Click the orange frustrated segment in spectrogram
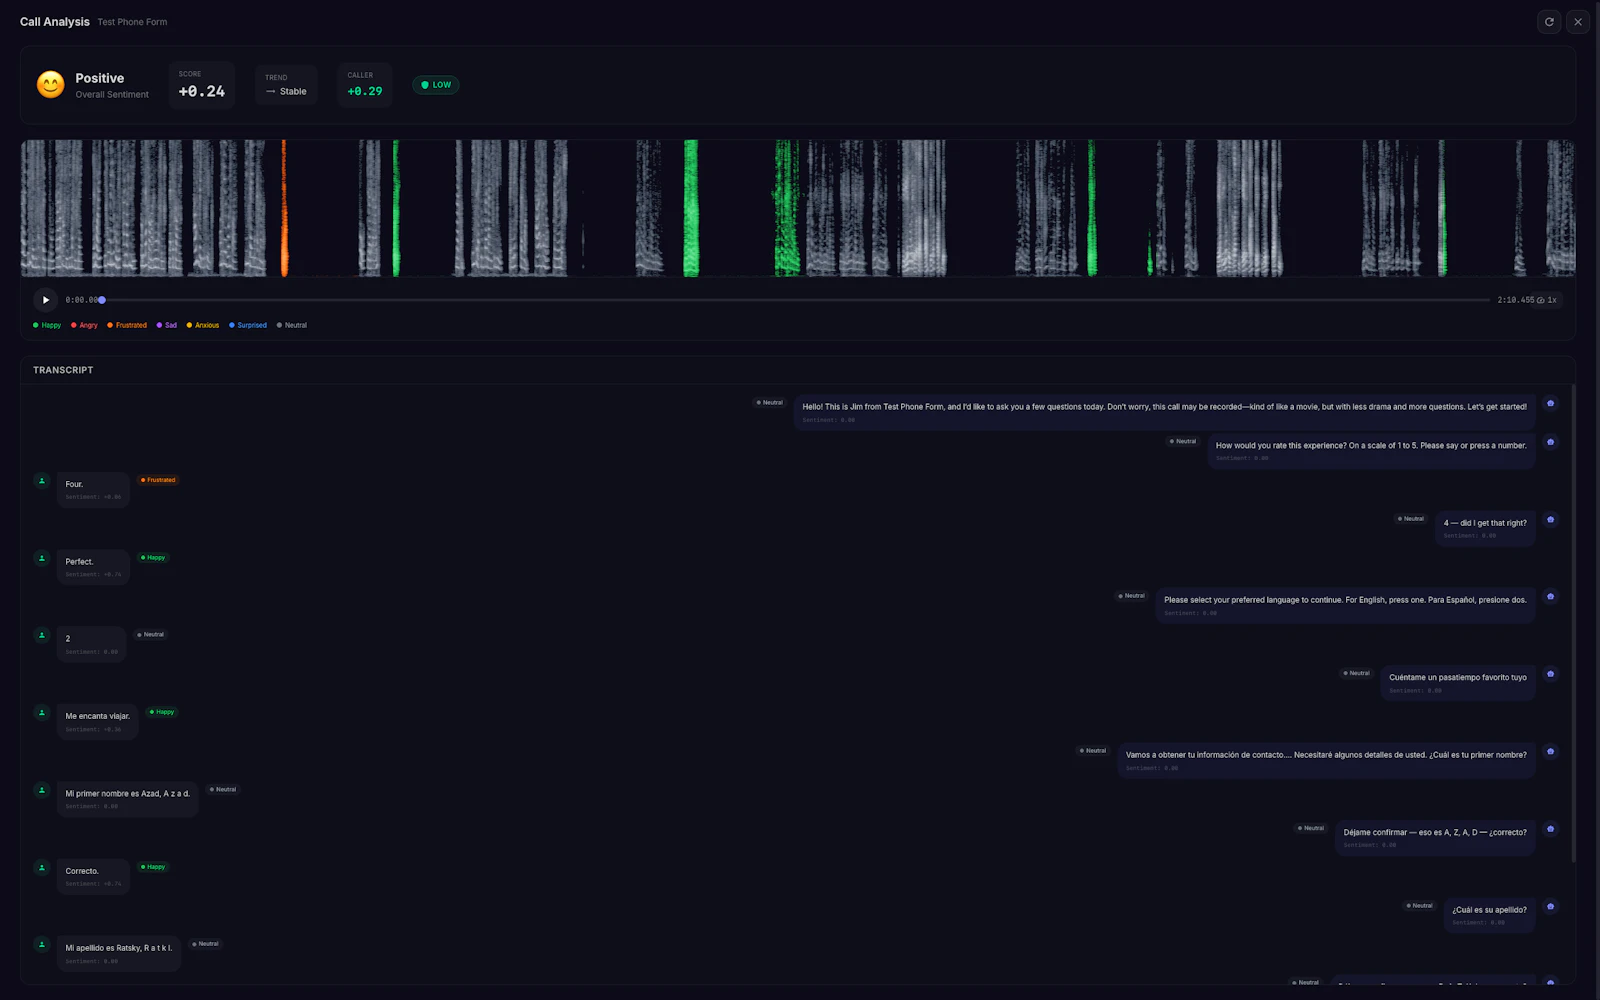Screen dimensions: 1600x1000 (284, 208)
